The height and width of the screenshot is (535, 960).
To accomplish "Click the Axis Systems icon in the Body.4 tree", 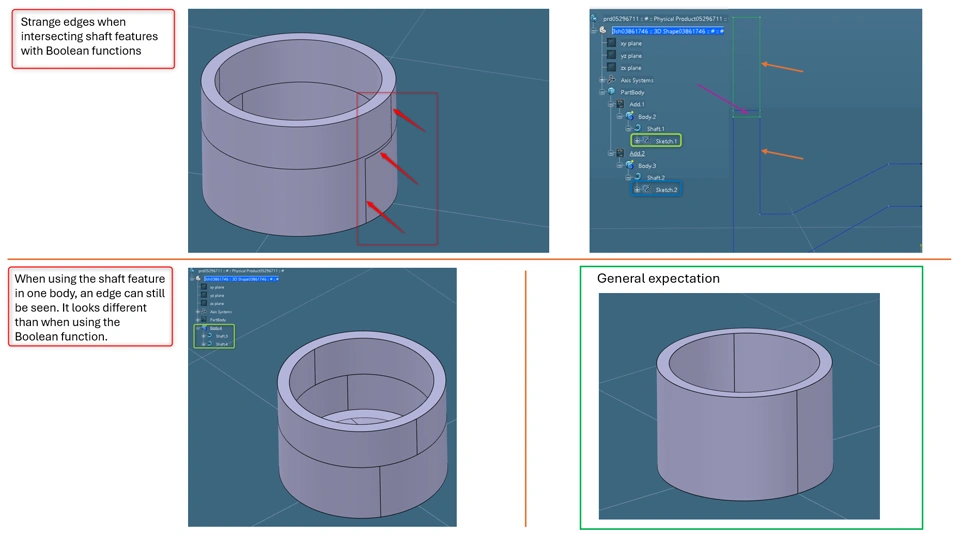I will [x=204, y=312].
